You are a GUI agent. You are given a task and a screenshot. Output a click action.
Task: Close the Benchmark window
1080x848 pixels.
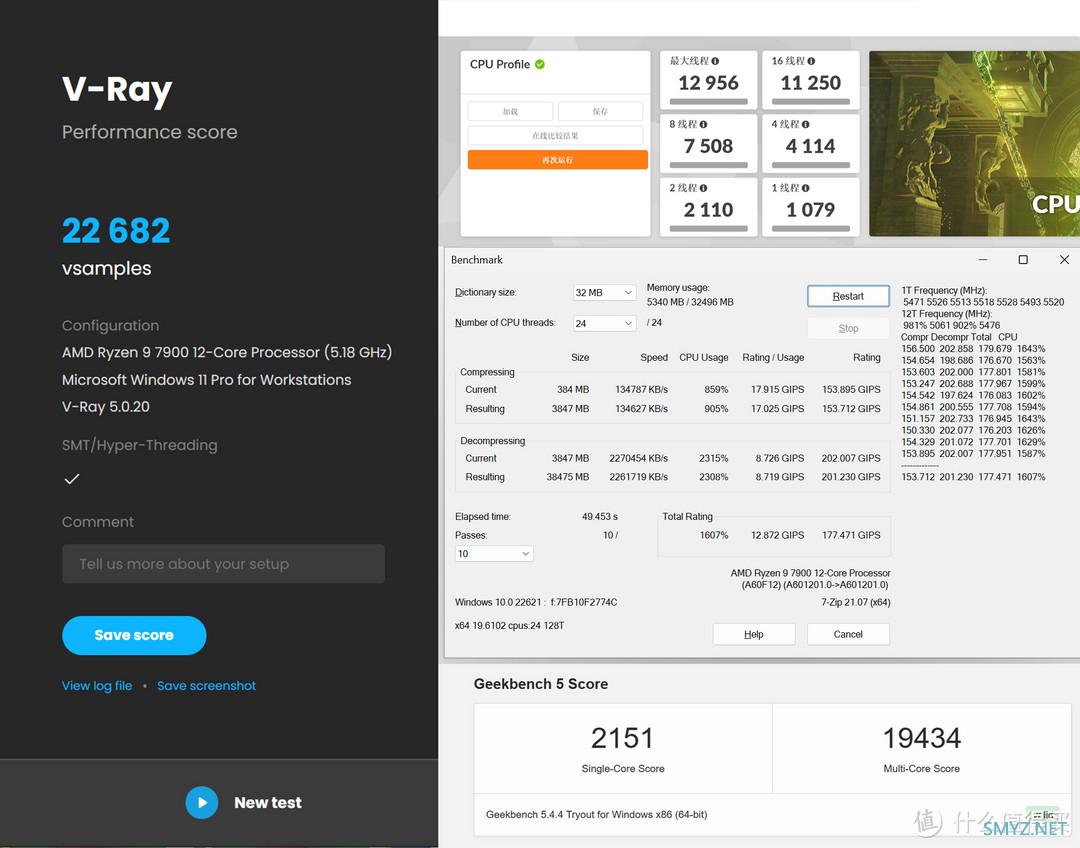pyautogui.click(x=1064, y=260)
